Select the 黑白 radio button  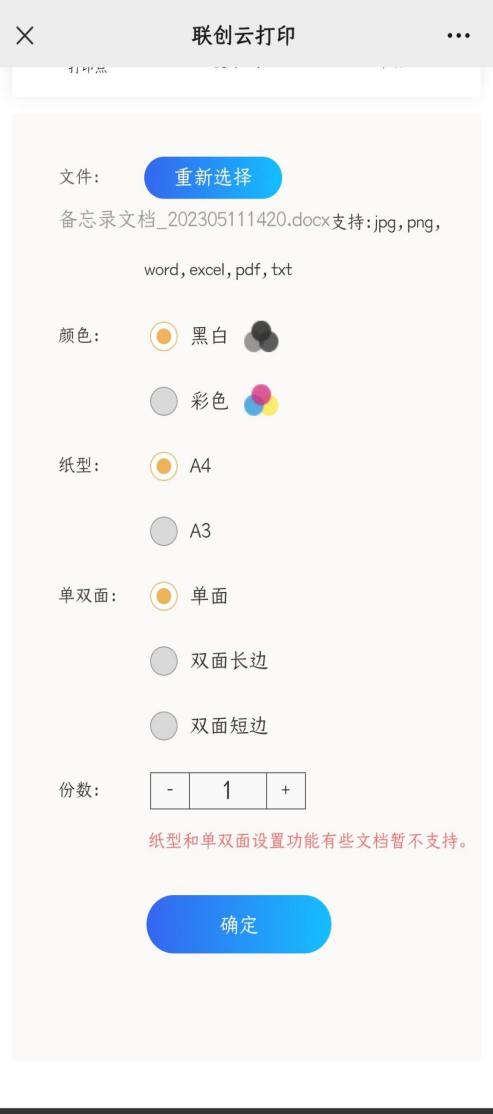163,336
